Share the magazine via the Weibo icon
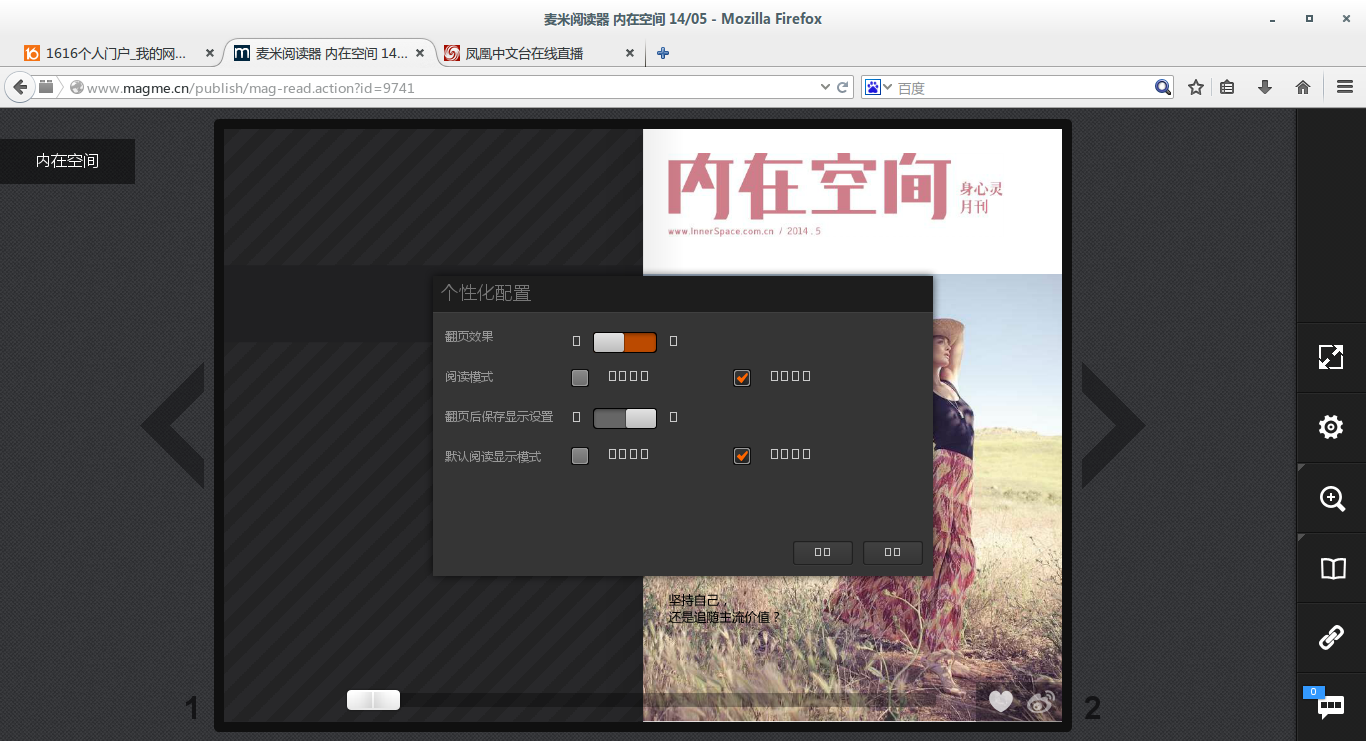This screenshot has height=741, width=1366. point(1041,703)
